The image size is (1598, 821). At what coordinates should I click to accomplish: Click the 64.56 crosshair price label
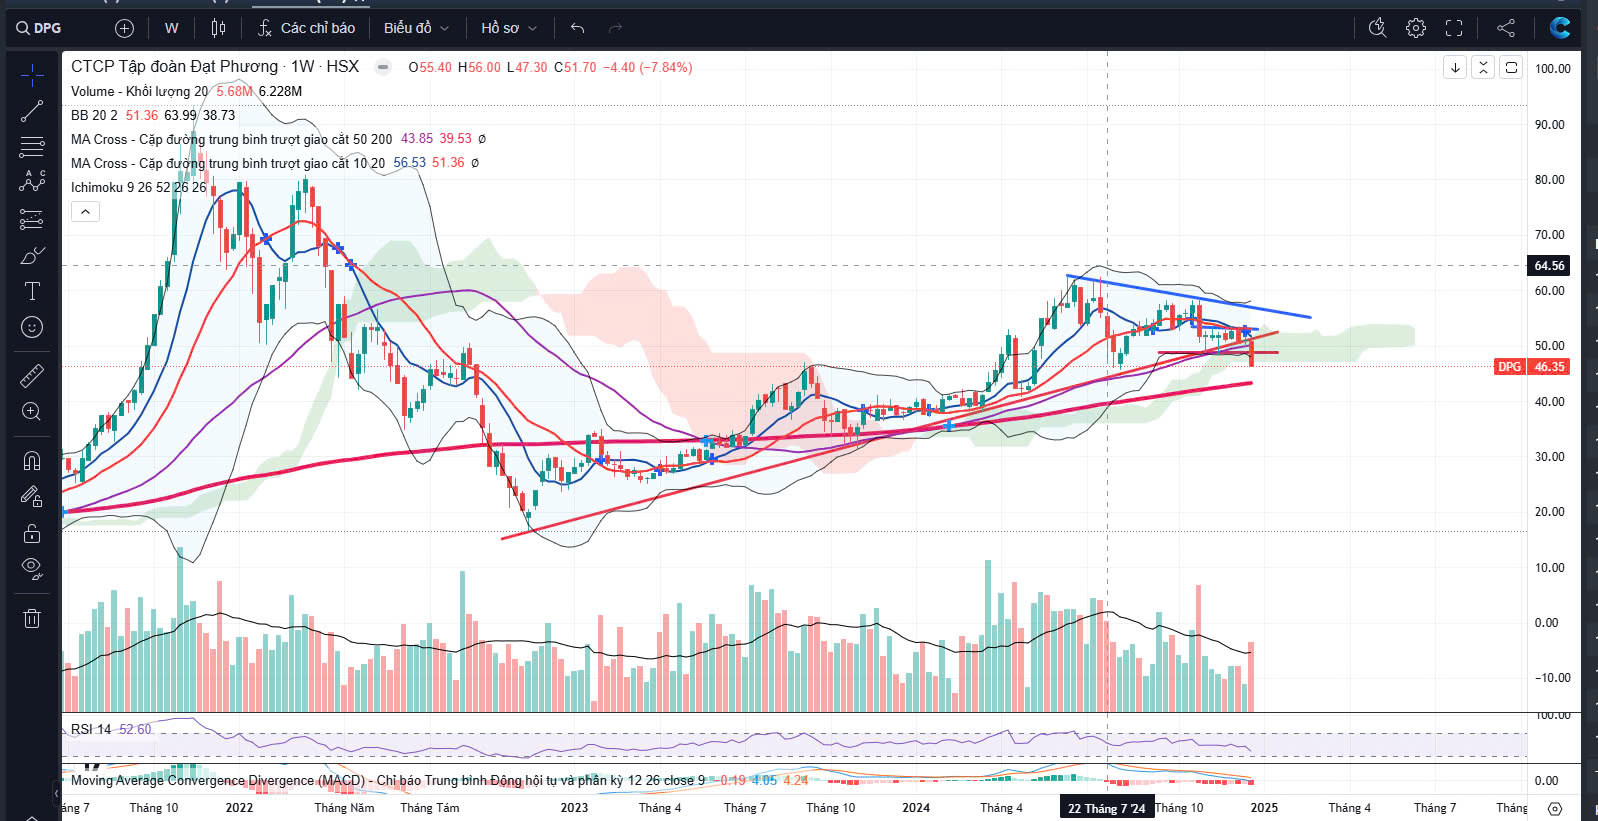[1549, 265]
